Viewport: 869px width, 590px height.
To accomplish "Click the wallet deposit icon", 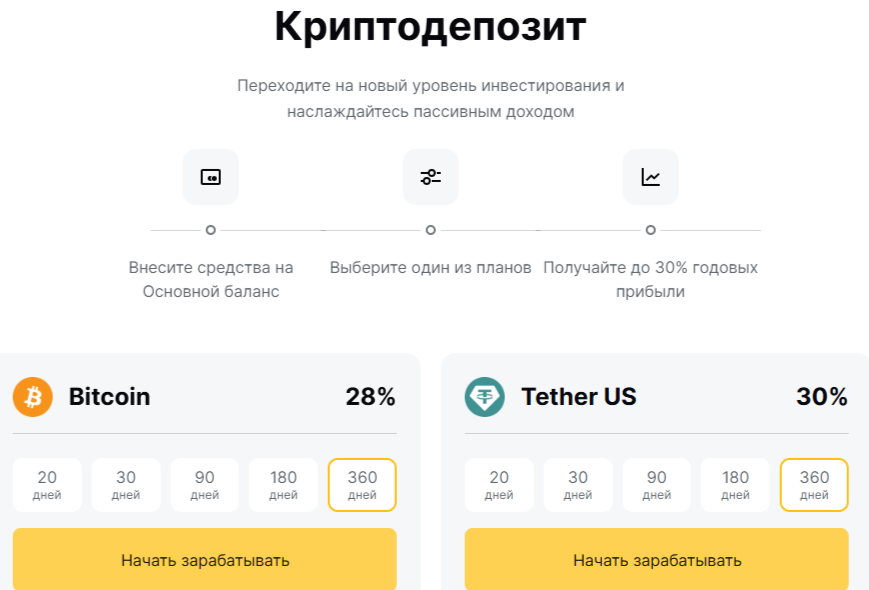I will point(211,177).
